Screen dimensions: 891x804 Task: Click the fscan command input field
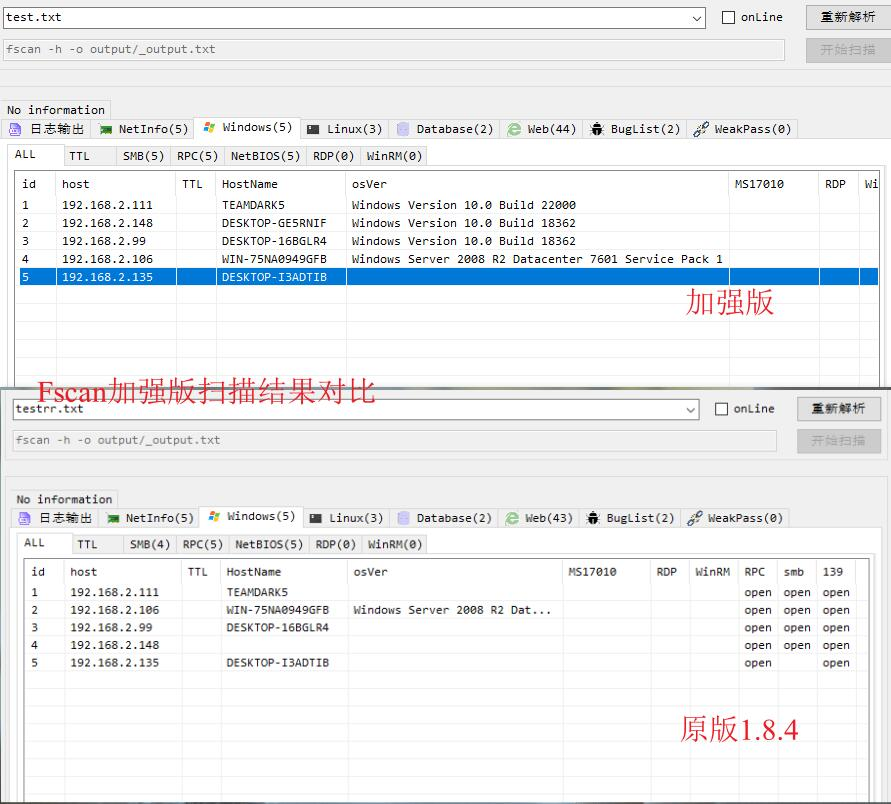(x=390, y=48)
